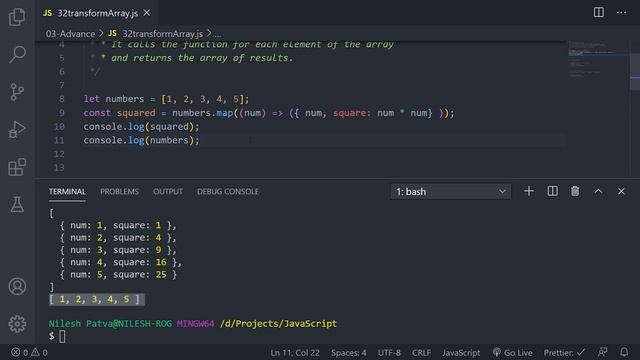
Task: Click the breadcrumb trailing ellipsis
Action: 218,34
